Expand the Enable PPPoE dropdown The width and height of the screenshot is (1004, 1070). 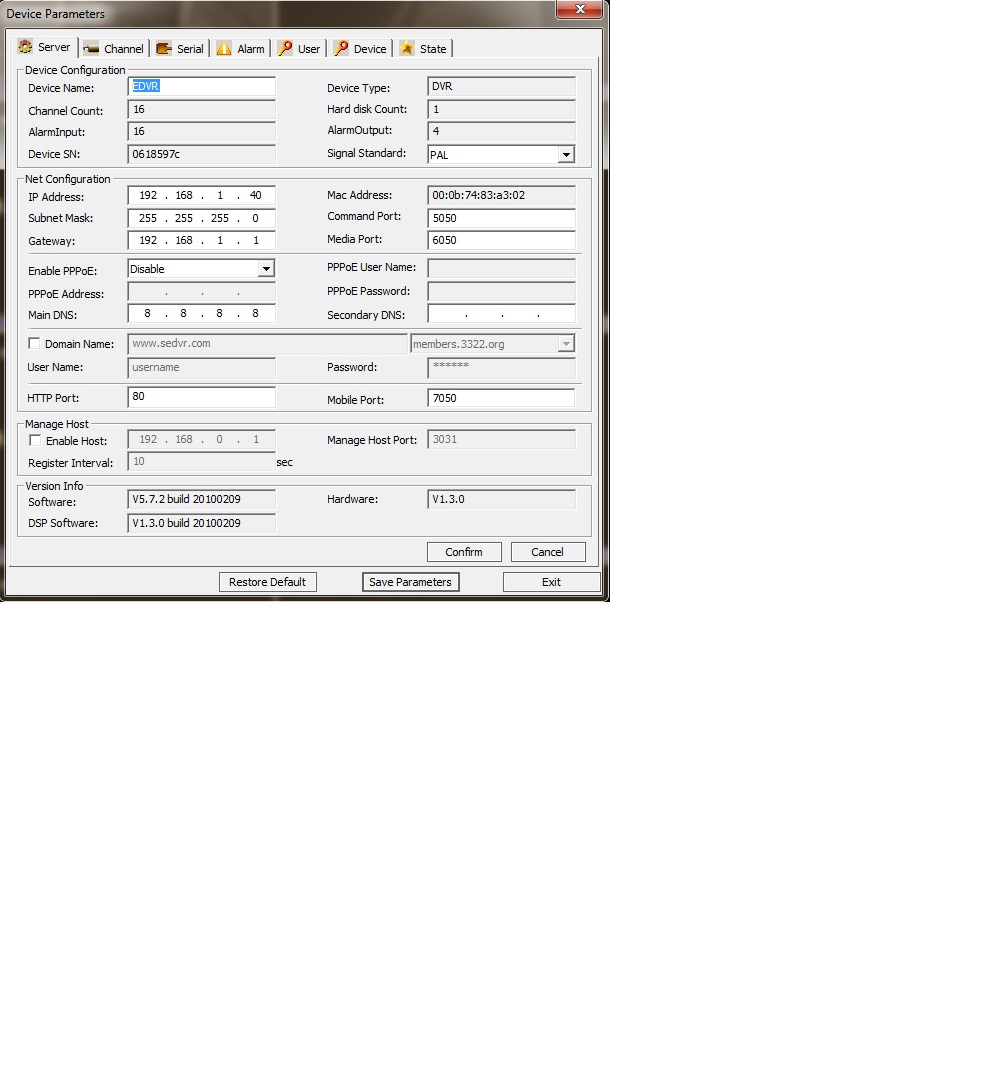click(266, 269)
